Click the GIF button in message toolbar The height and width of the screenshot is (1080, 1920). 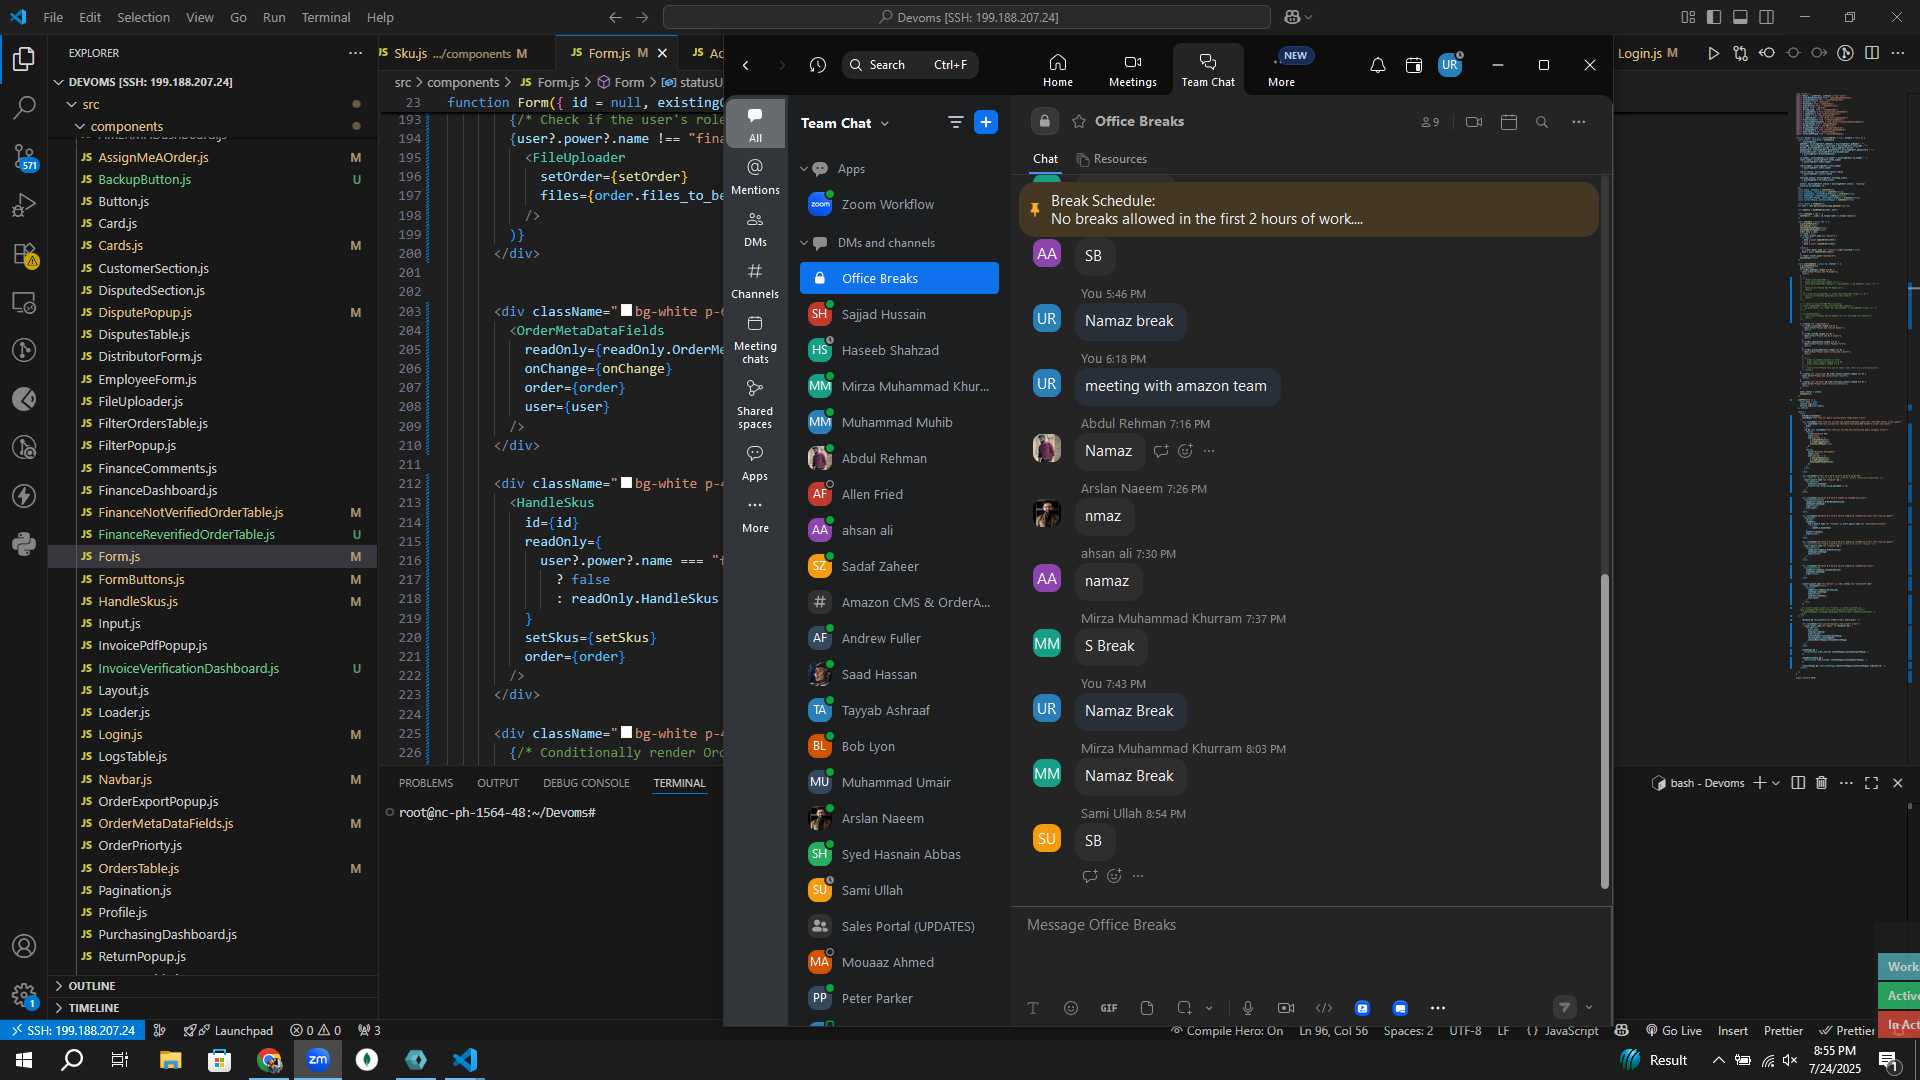click(1109, 1008)
